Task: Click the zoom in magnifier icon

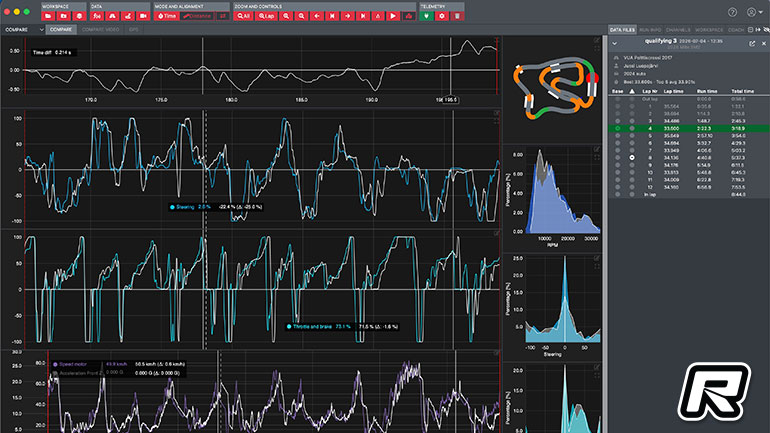Action: [x=286, y=16]
